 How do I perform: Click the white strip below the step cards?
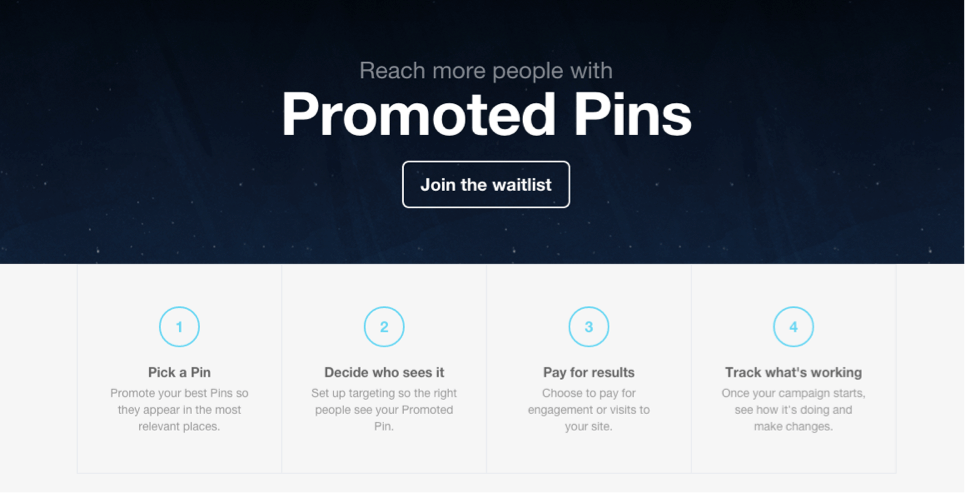point(486,484)
